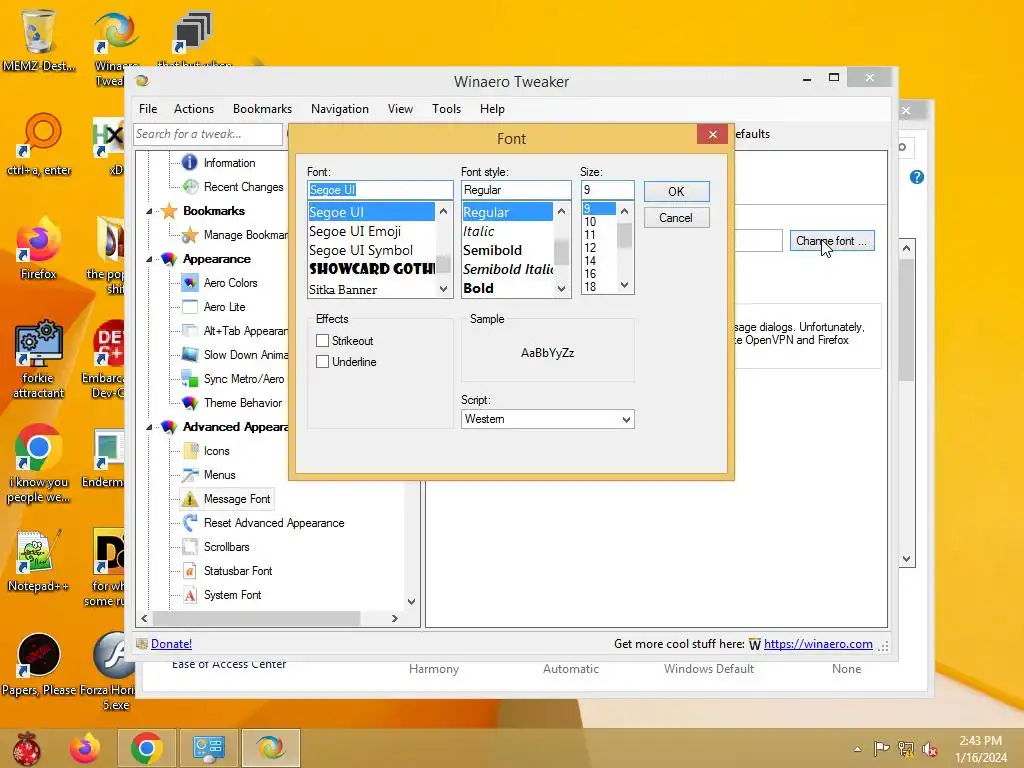Select the Aero Lite icon
The image size is (1024, 768).
pyautogui.click(x=190, y=307)
